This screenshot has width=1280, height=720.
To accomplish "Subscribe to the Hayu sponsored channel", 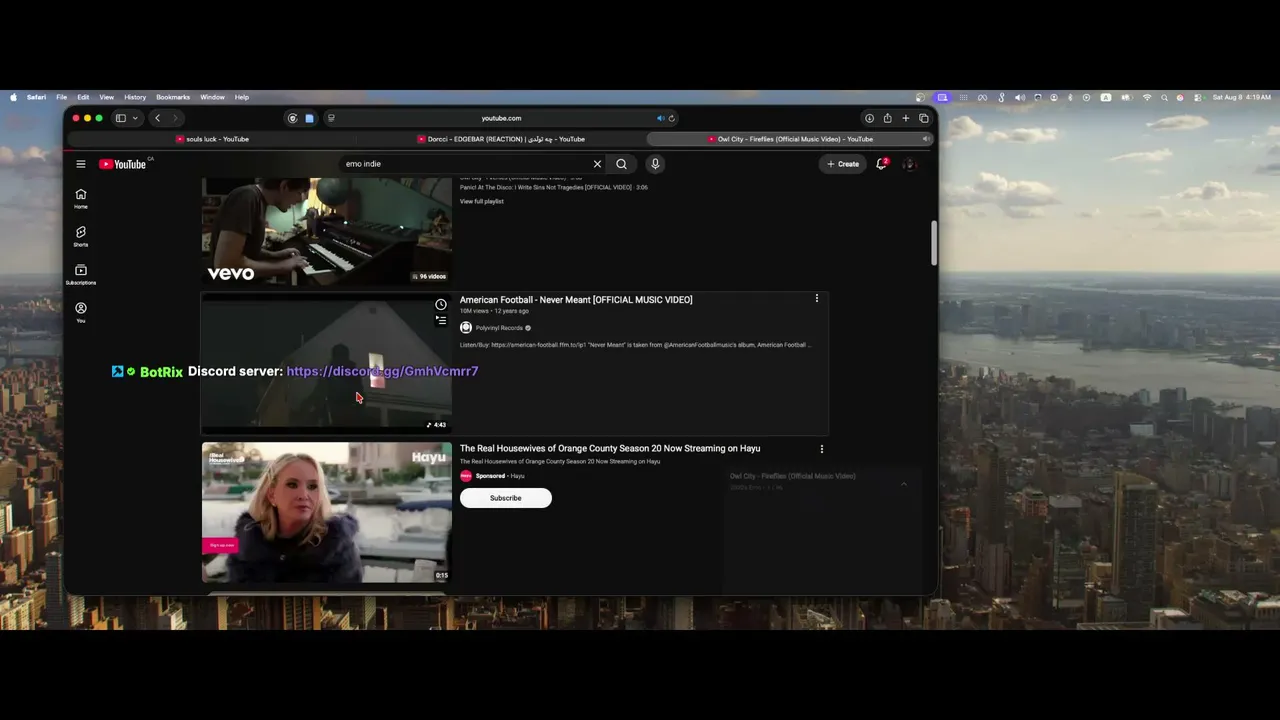I will pyautogui.click(x=506, y=498).
